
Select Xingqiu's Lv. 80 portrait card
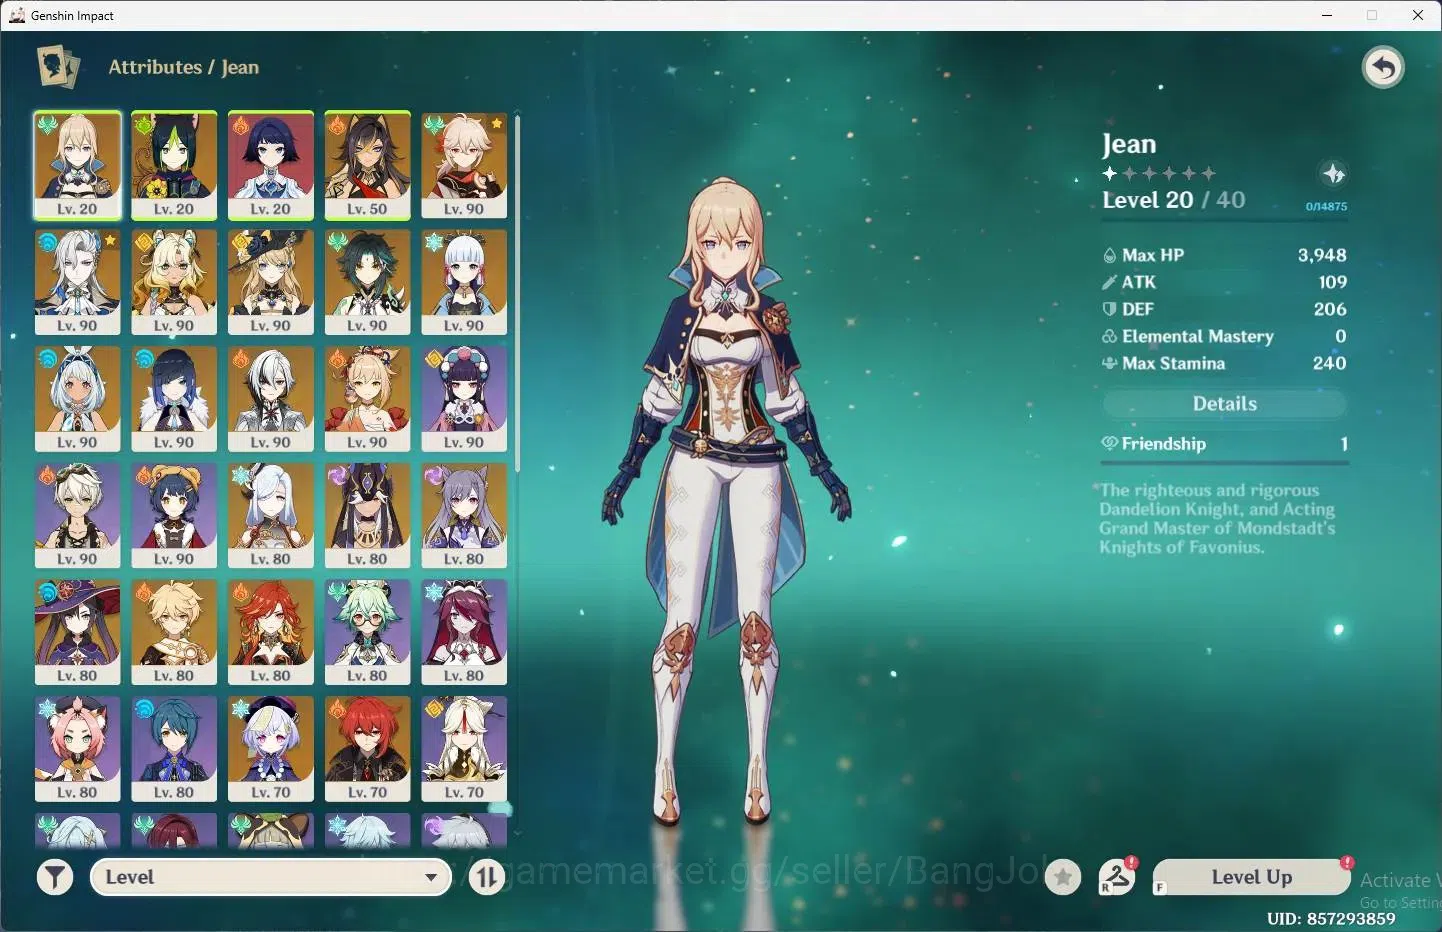click(174, 750)
